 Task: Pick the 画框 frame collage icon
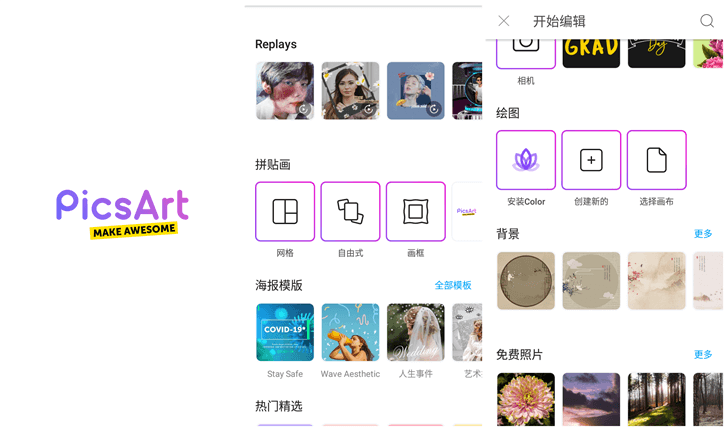pos(415,211)
